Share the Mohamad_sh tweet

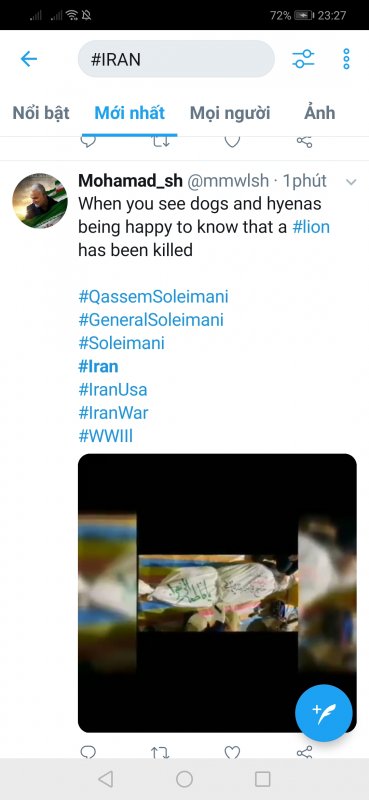(304, 752)
